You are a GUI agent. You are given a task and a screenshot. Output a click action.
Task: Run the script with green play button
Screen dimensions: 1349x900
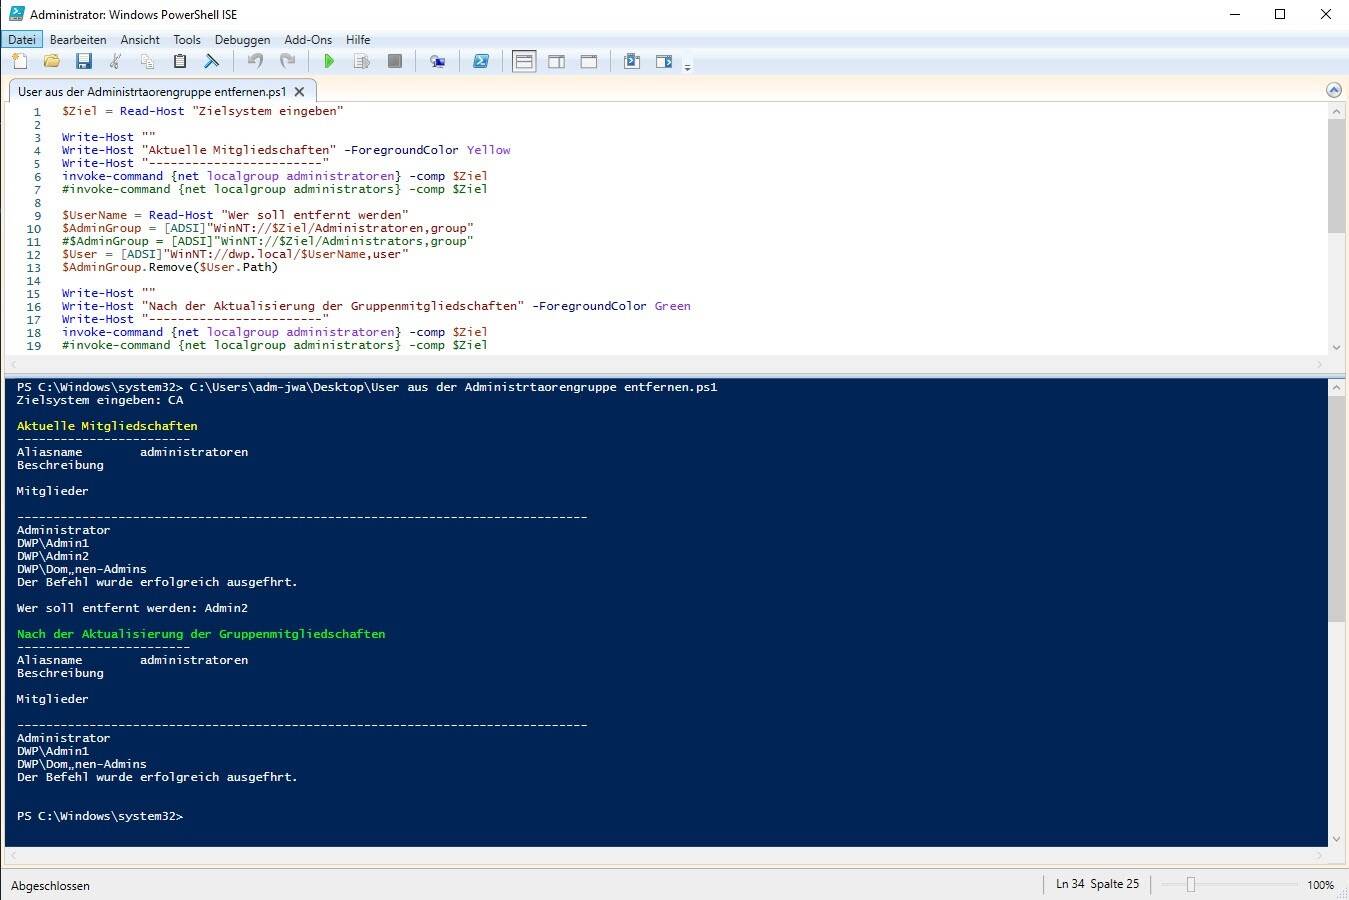(329, 62)
